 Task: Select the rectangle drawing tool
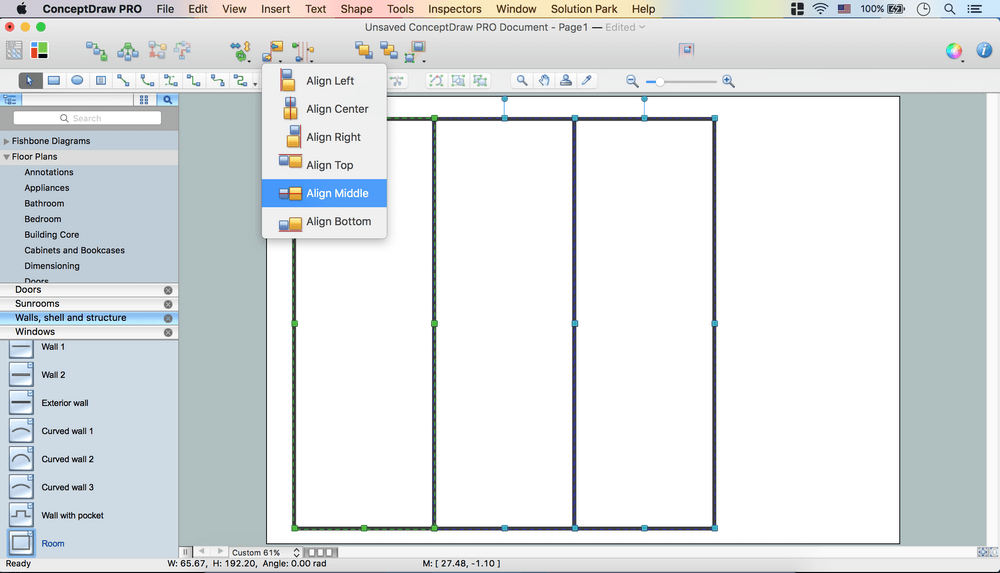[54, 81]
